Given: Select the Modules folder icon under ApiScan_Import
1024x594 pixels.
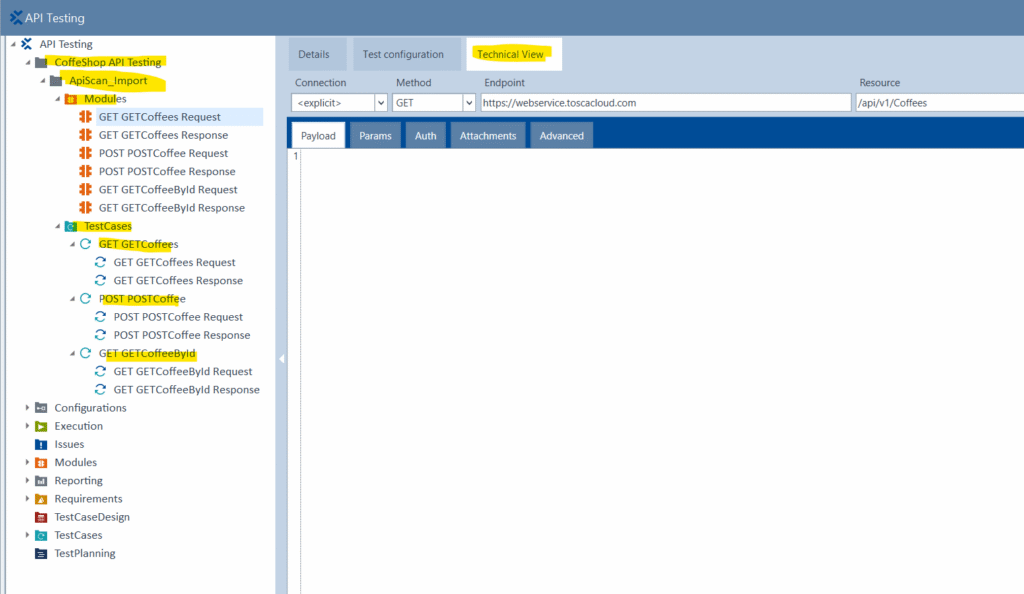Looking at the screenshot, I should [73, 98].
